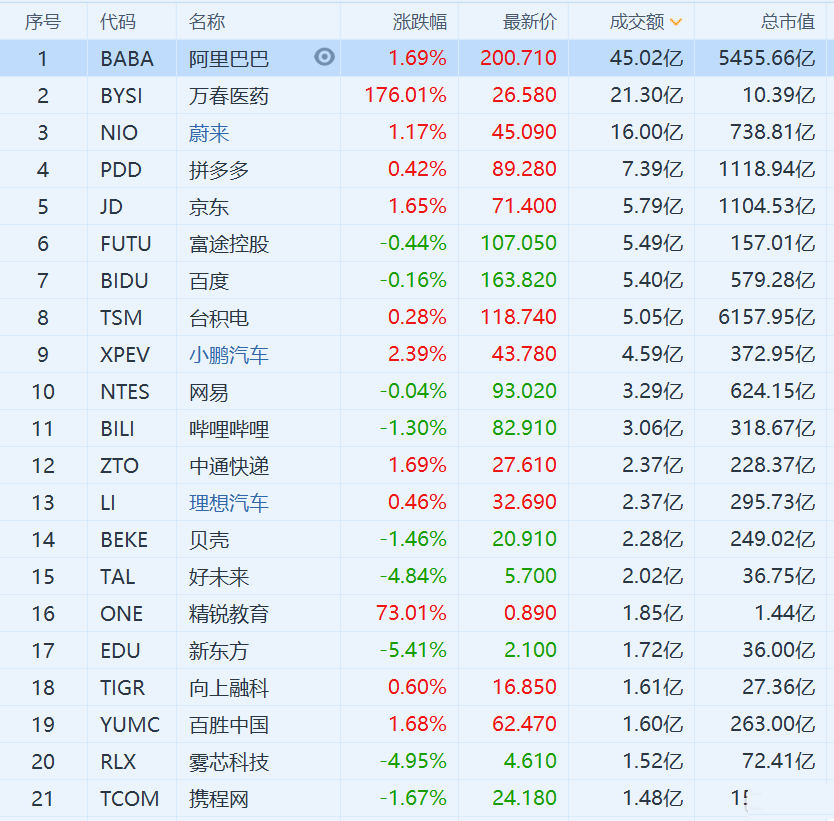Select the 万春医药 row name
Image resolution: width=834 pixels, height=821 pixels.
pyautogui.click(x=229, y=96)
